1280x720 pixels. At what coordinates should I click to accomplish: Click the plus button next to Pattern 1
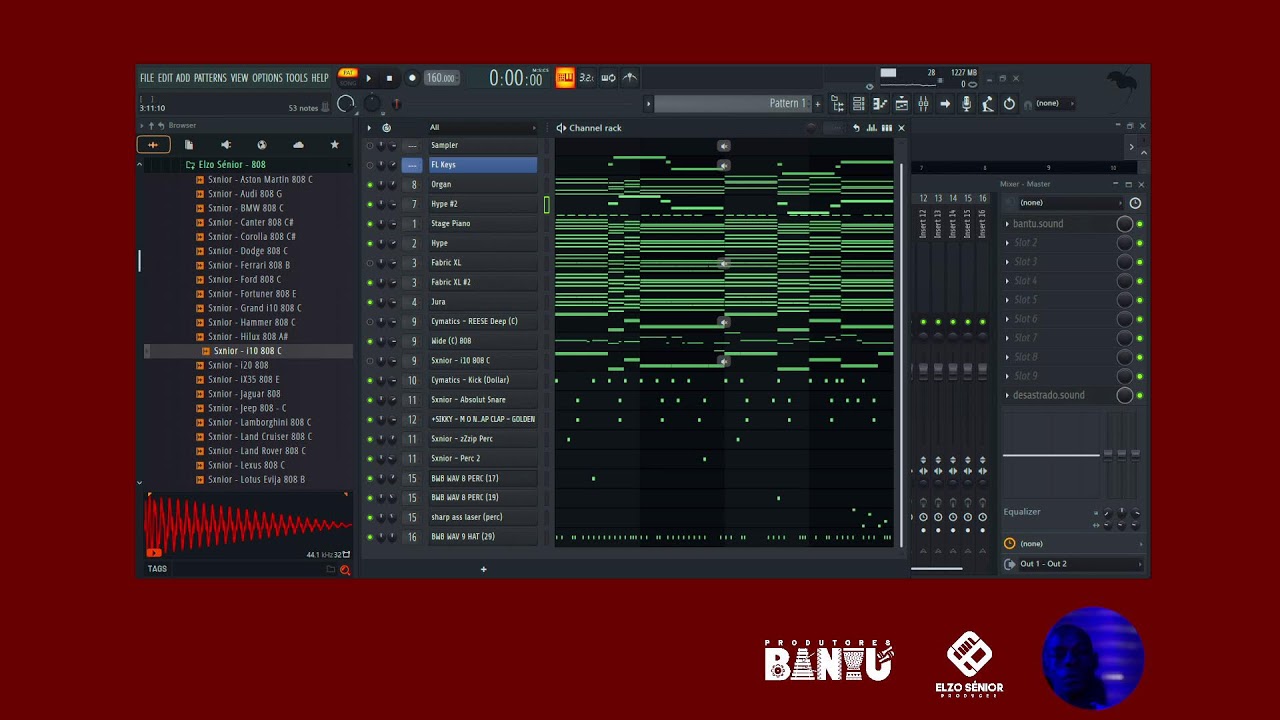pyautogui.click(x=818, y=104)
